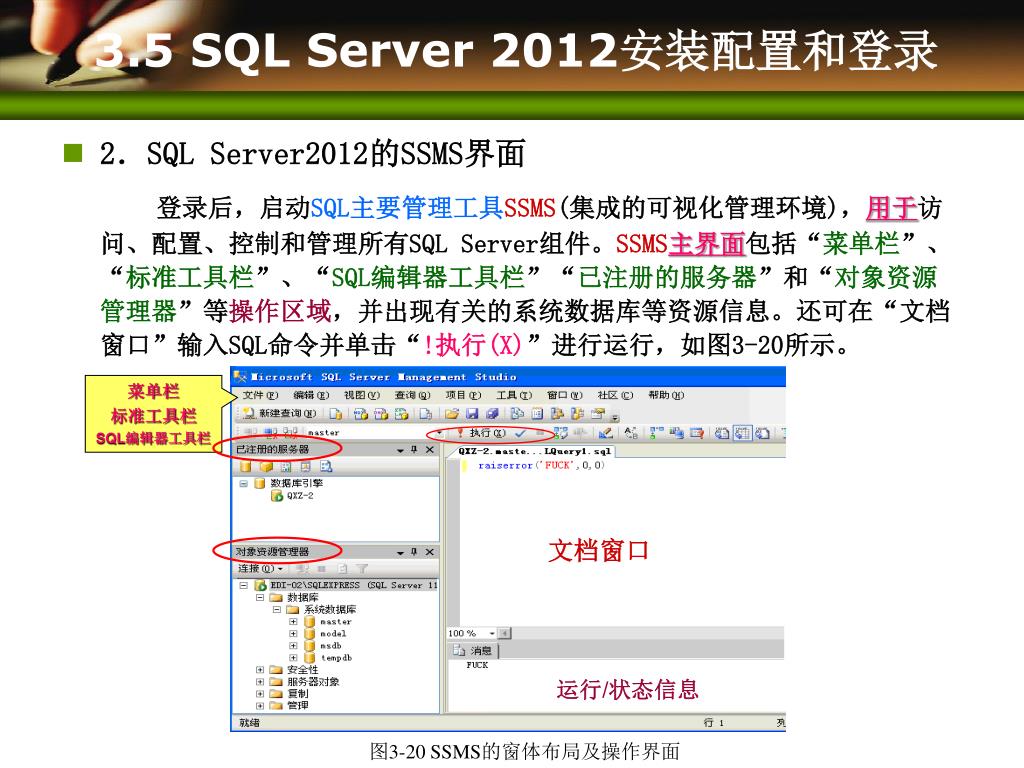Click the 执行(X) execute button
The height and width of the screenshot is (768, 1024).
481,432
